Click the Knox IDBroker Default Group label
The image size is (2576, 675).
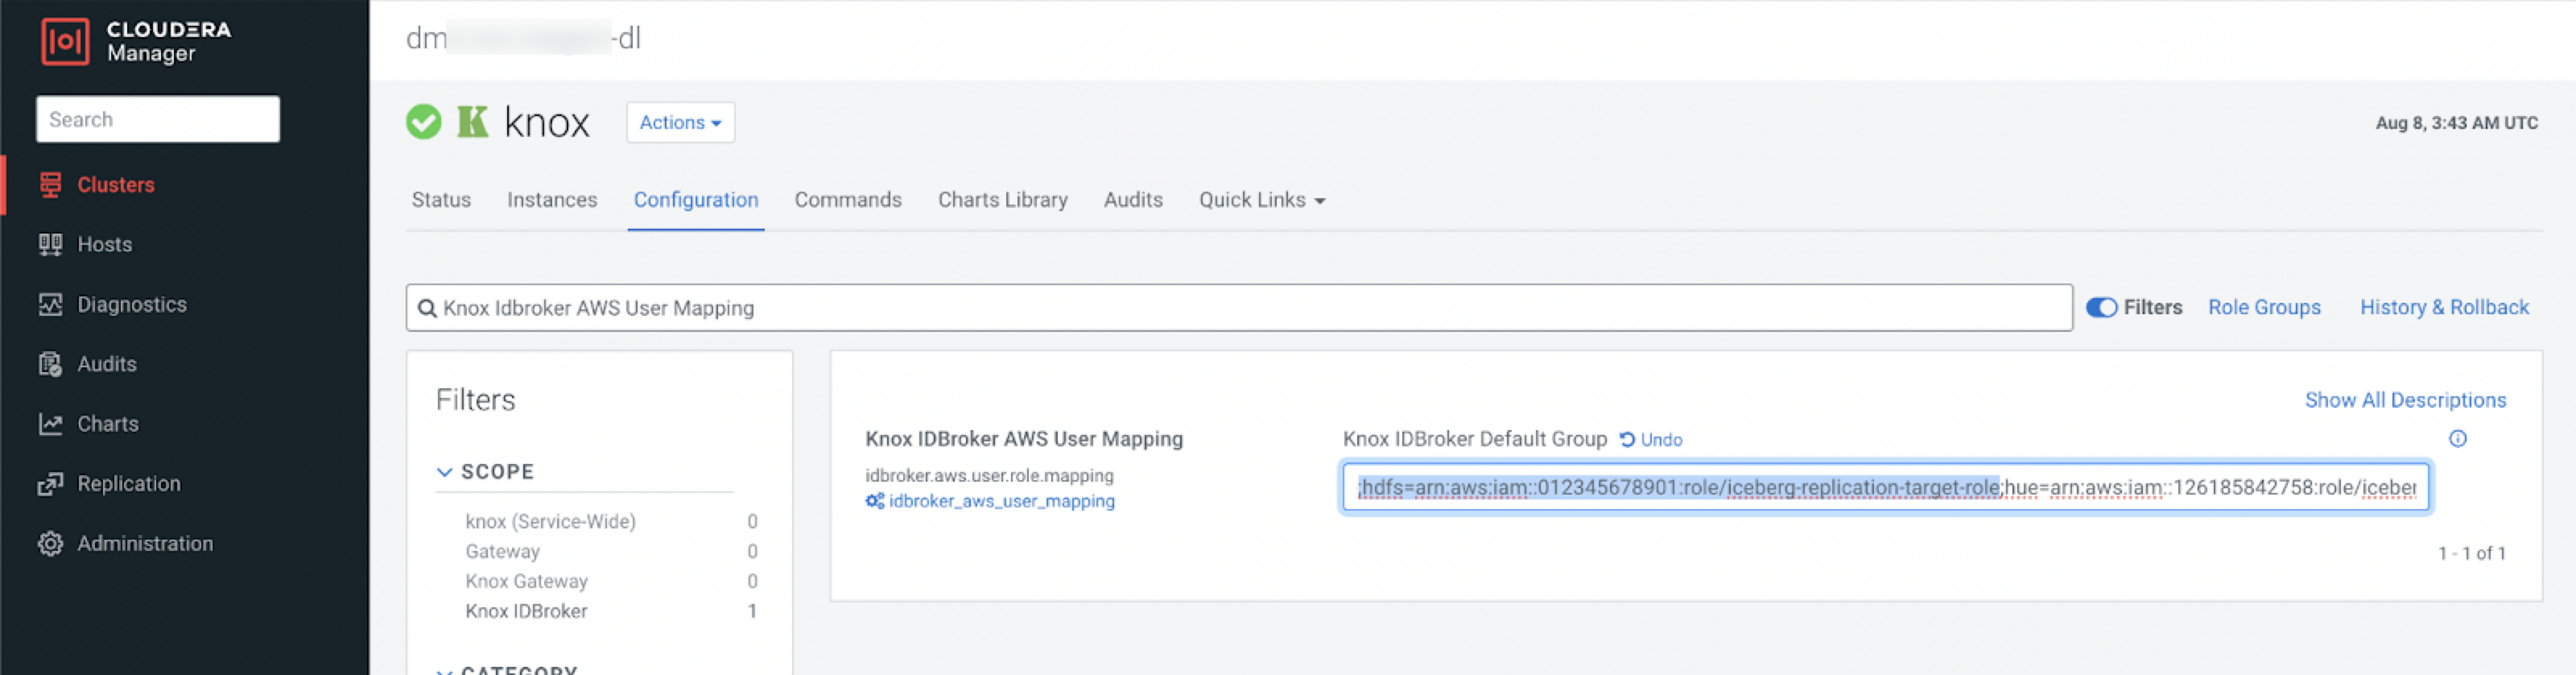click(x=1474, y=439)
